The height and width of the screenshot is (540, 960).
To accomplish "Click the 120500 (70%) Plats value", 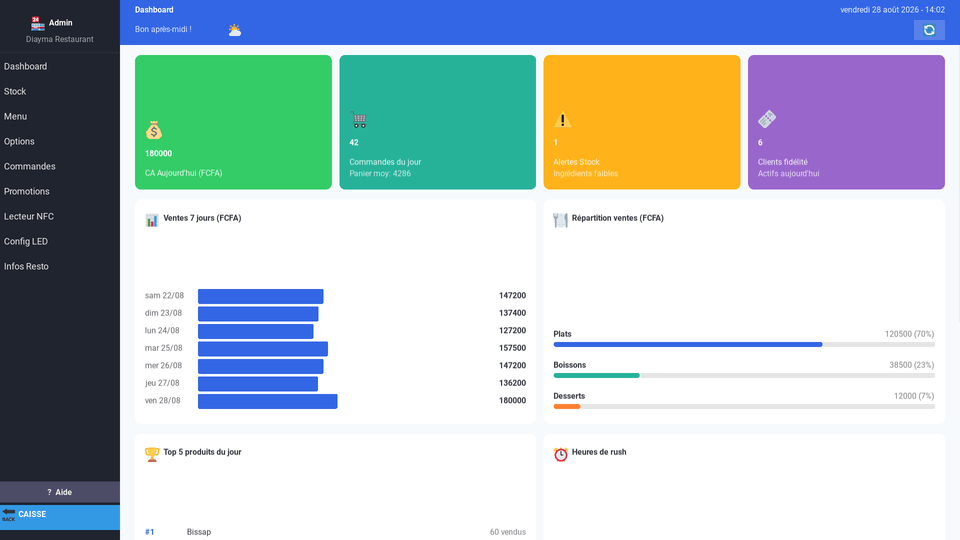I will (x=909, y=334).
